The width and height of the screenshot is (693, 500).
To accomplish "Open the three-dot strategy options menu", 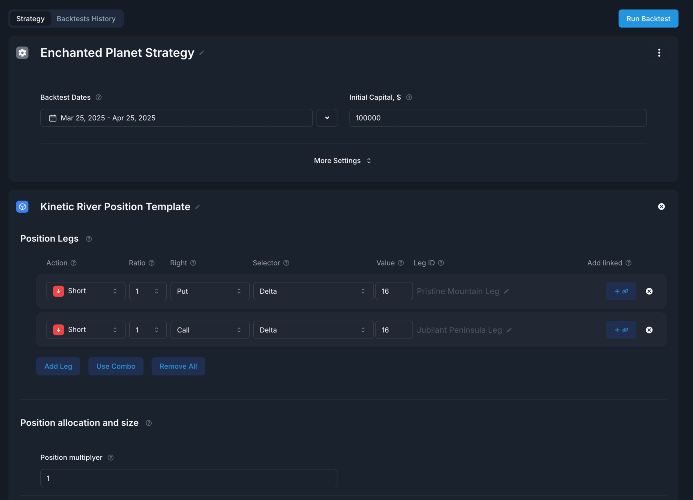I will pos(659,53).
